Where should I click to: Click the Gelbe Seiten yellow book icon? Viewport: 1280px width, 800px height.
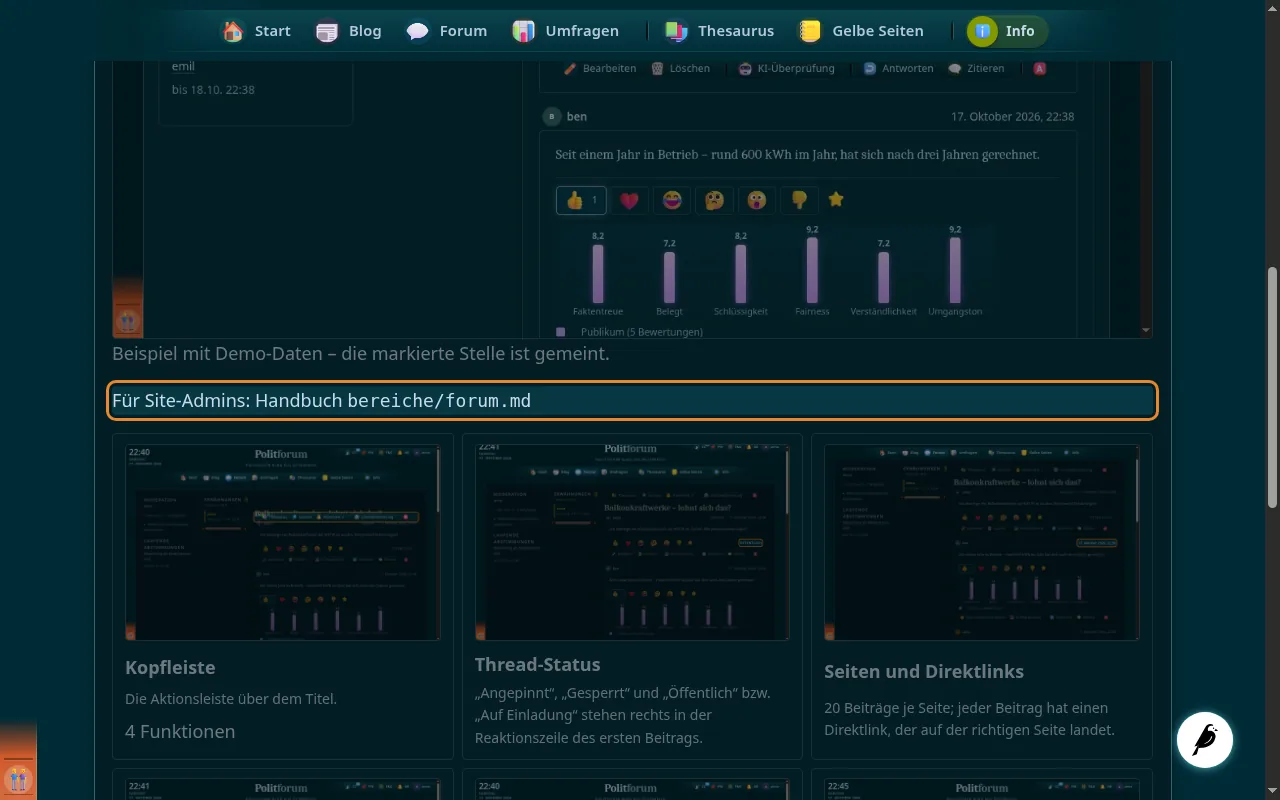tap(808, 31)
